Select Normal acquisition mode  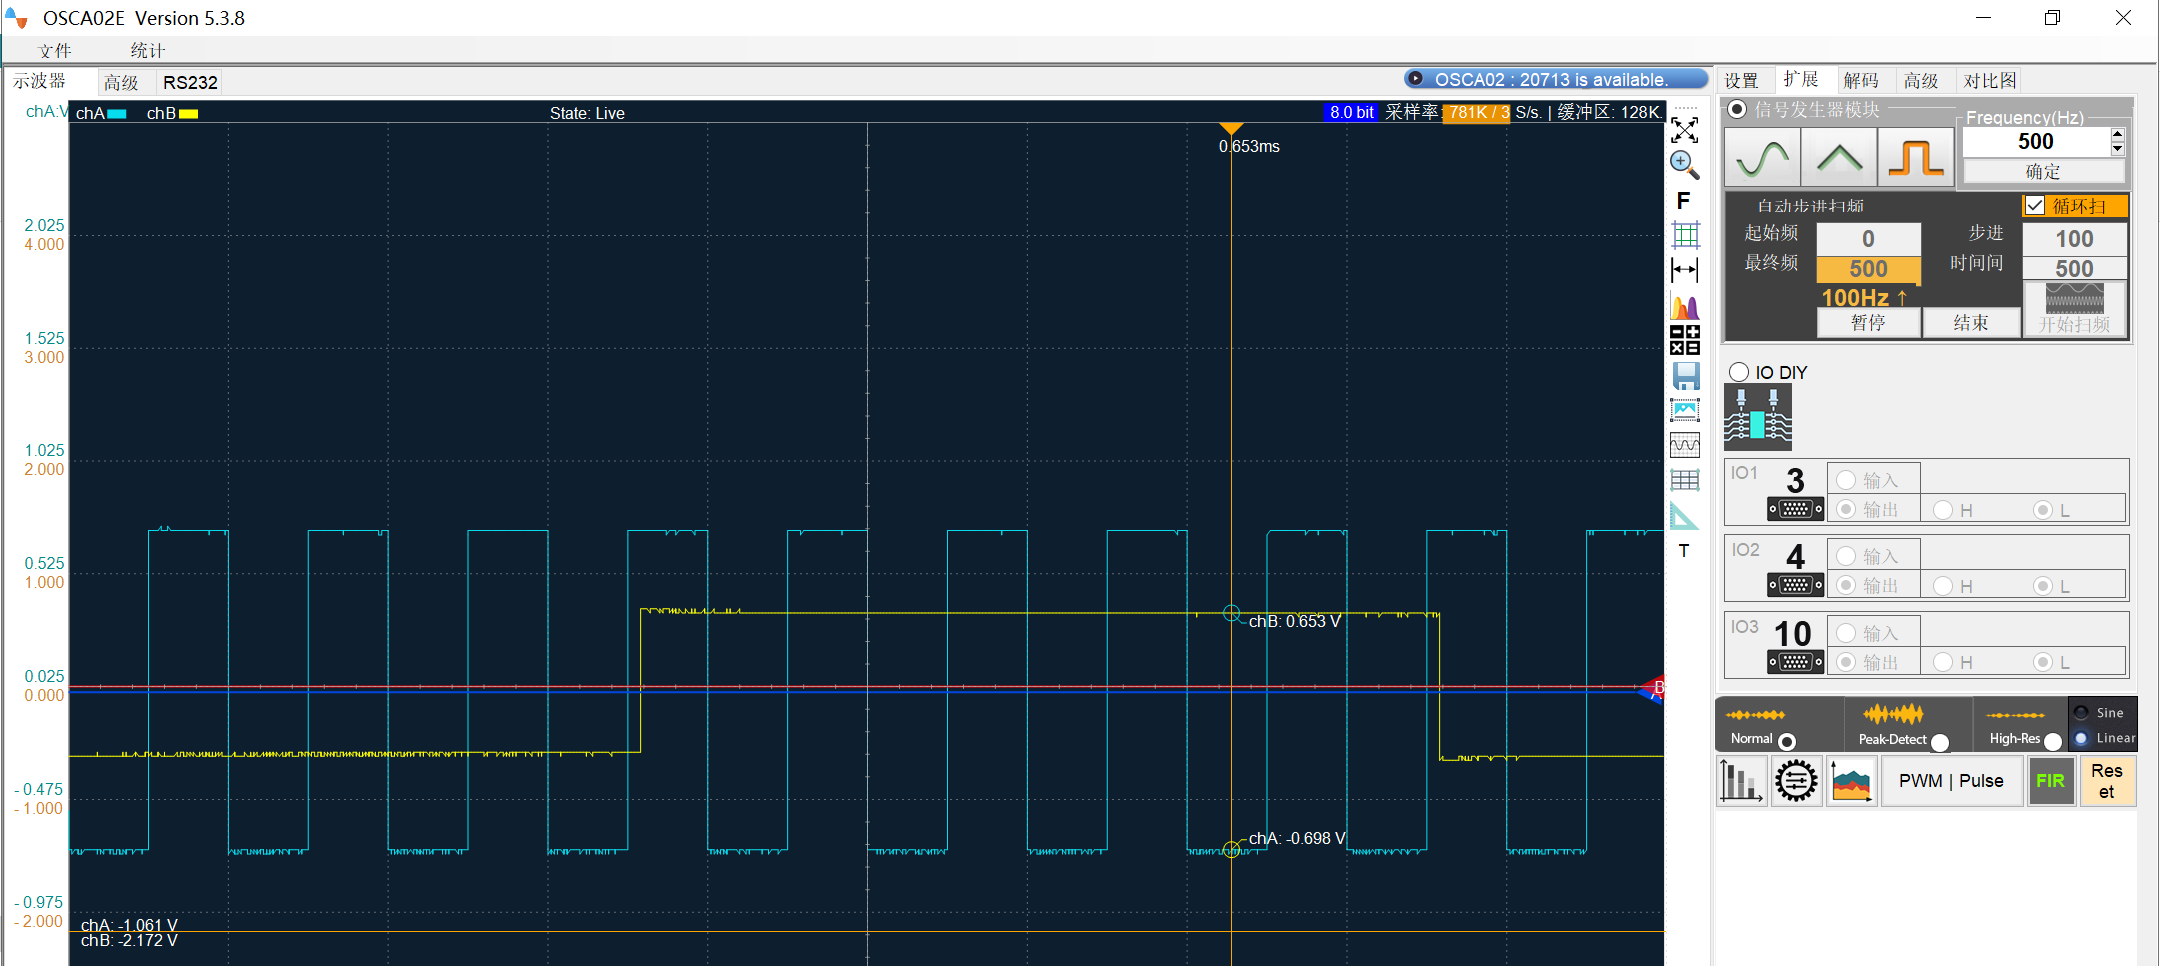point(1787,741)
